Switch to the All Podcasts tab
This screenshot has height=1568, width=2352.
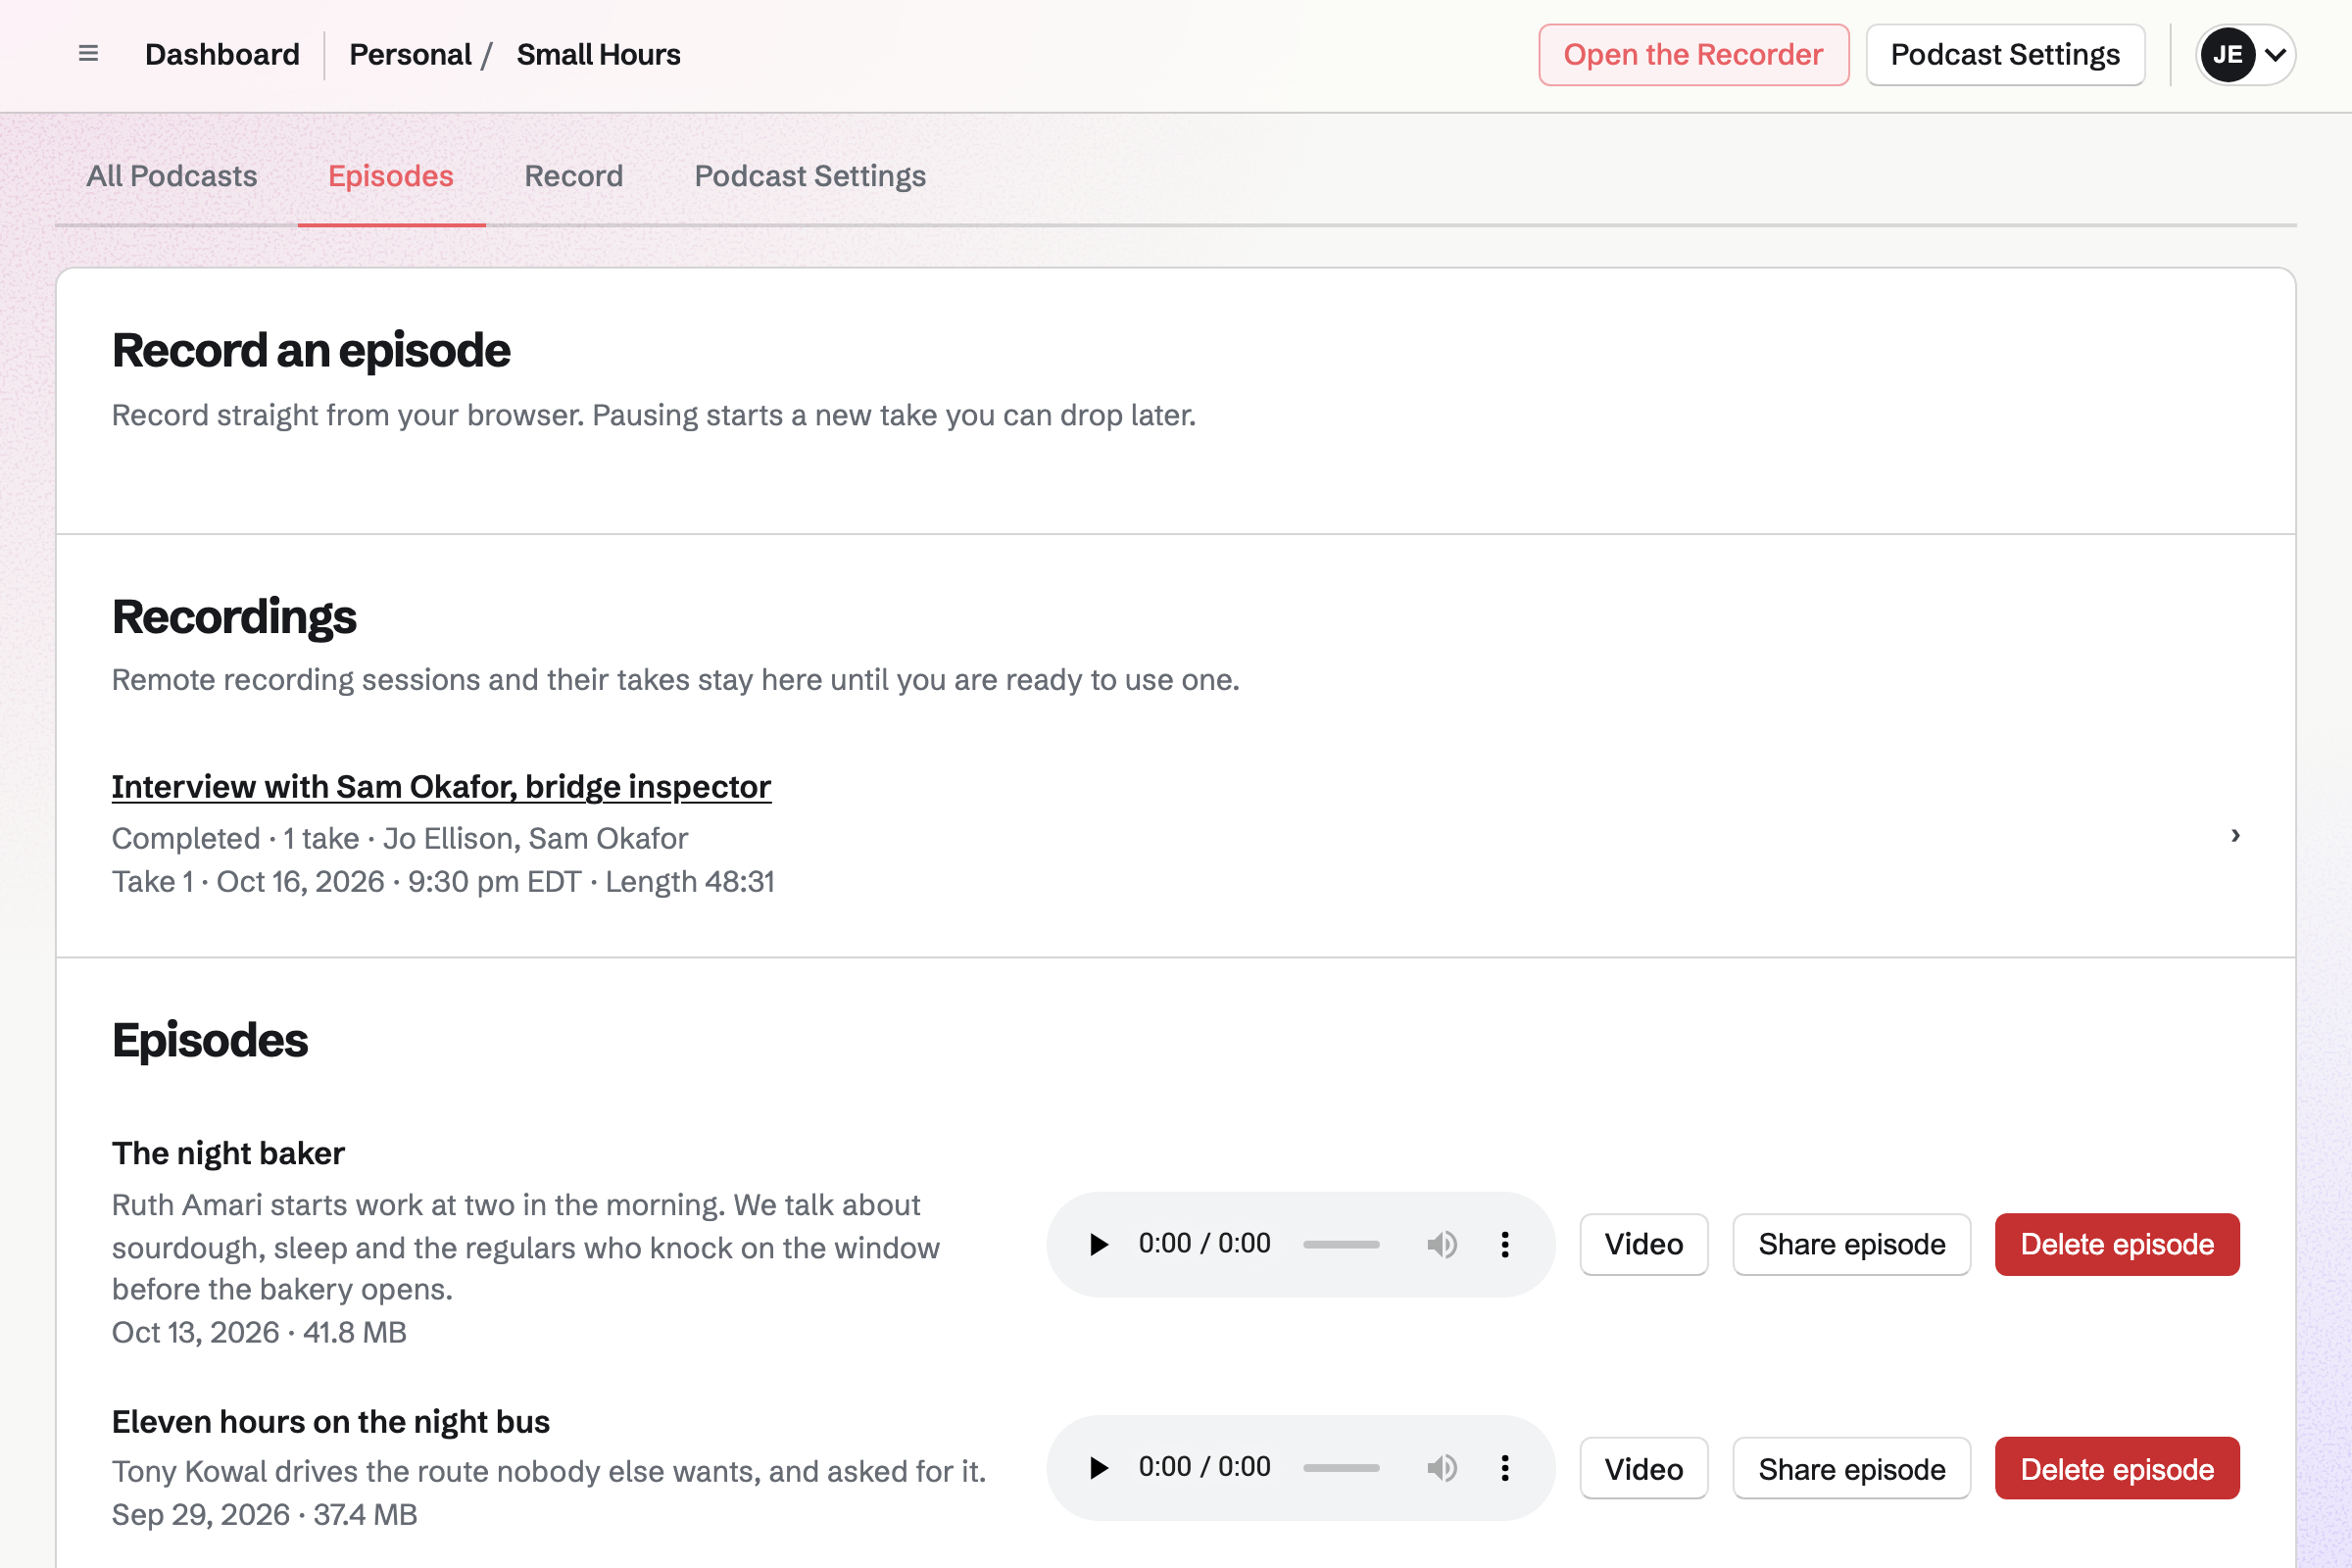[172, 176]
